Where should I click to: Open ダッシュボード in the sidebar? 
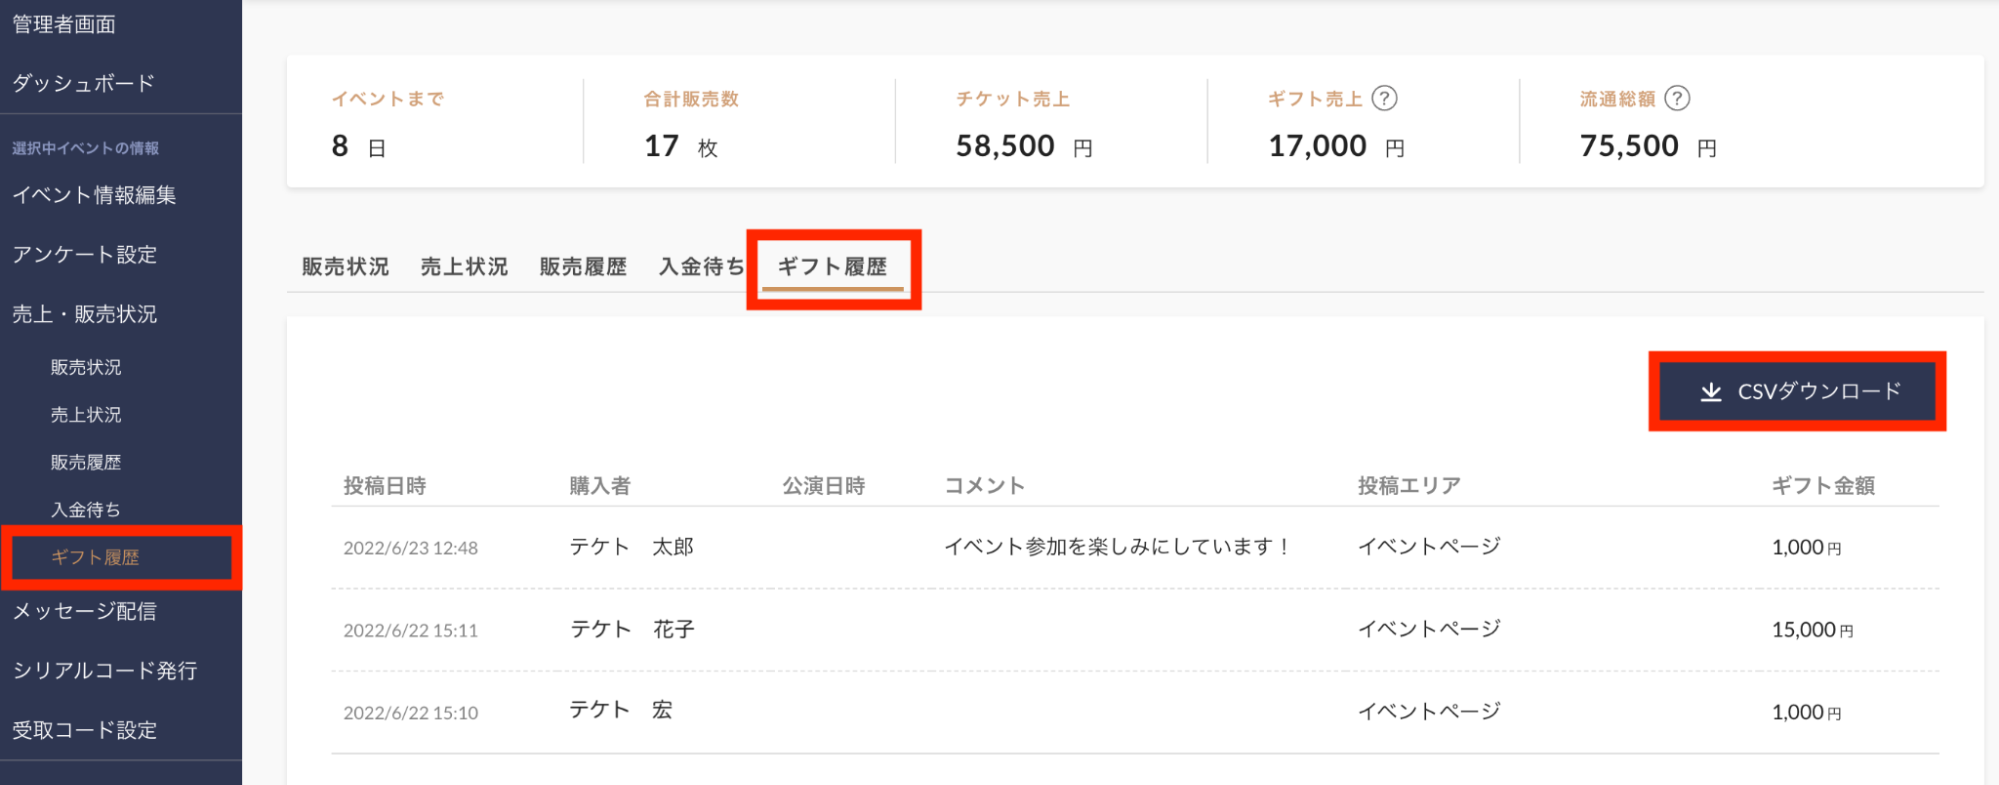point(84,83)
